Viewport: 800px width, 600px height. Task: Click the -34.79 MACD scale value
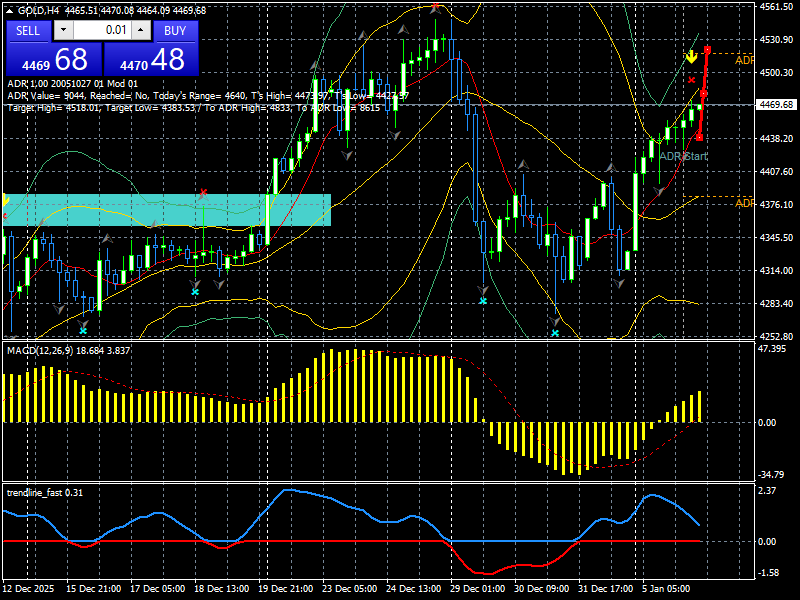tap(771, 474)
